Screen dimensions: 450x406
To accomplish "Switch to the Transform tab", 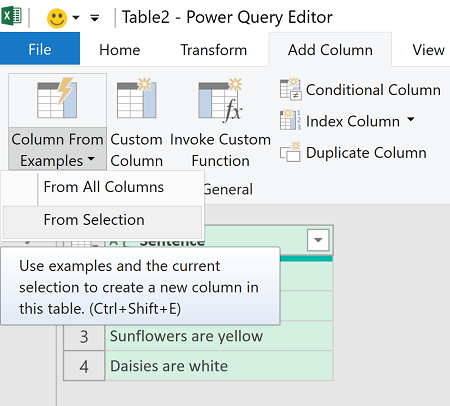I will pyautogui.click(x=214, y=50).
